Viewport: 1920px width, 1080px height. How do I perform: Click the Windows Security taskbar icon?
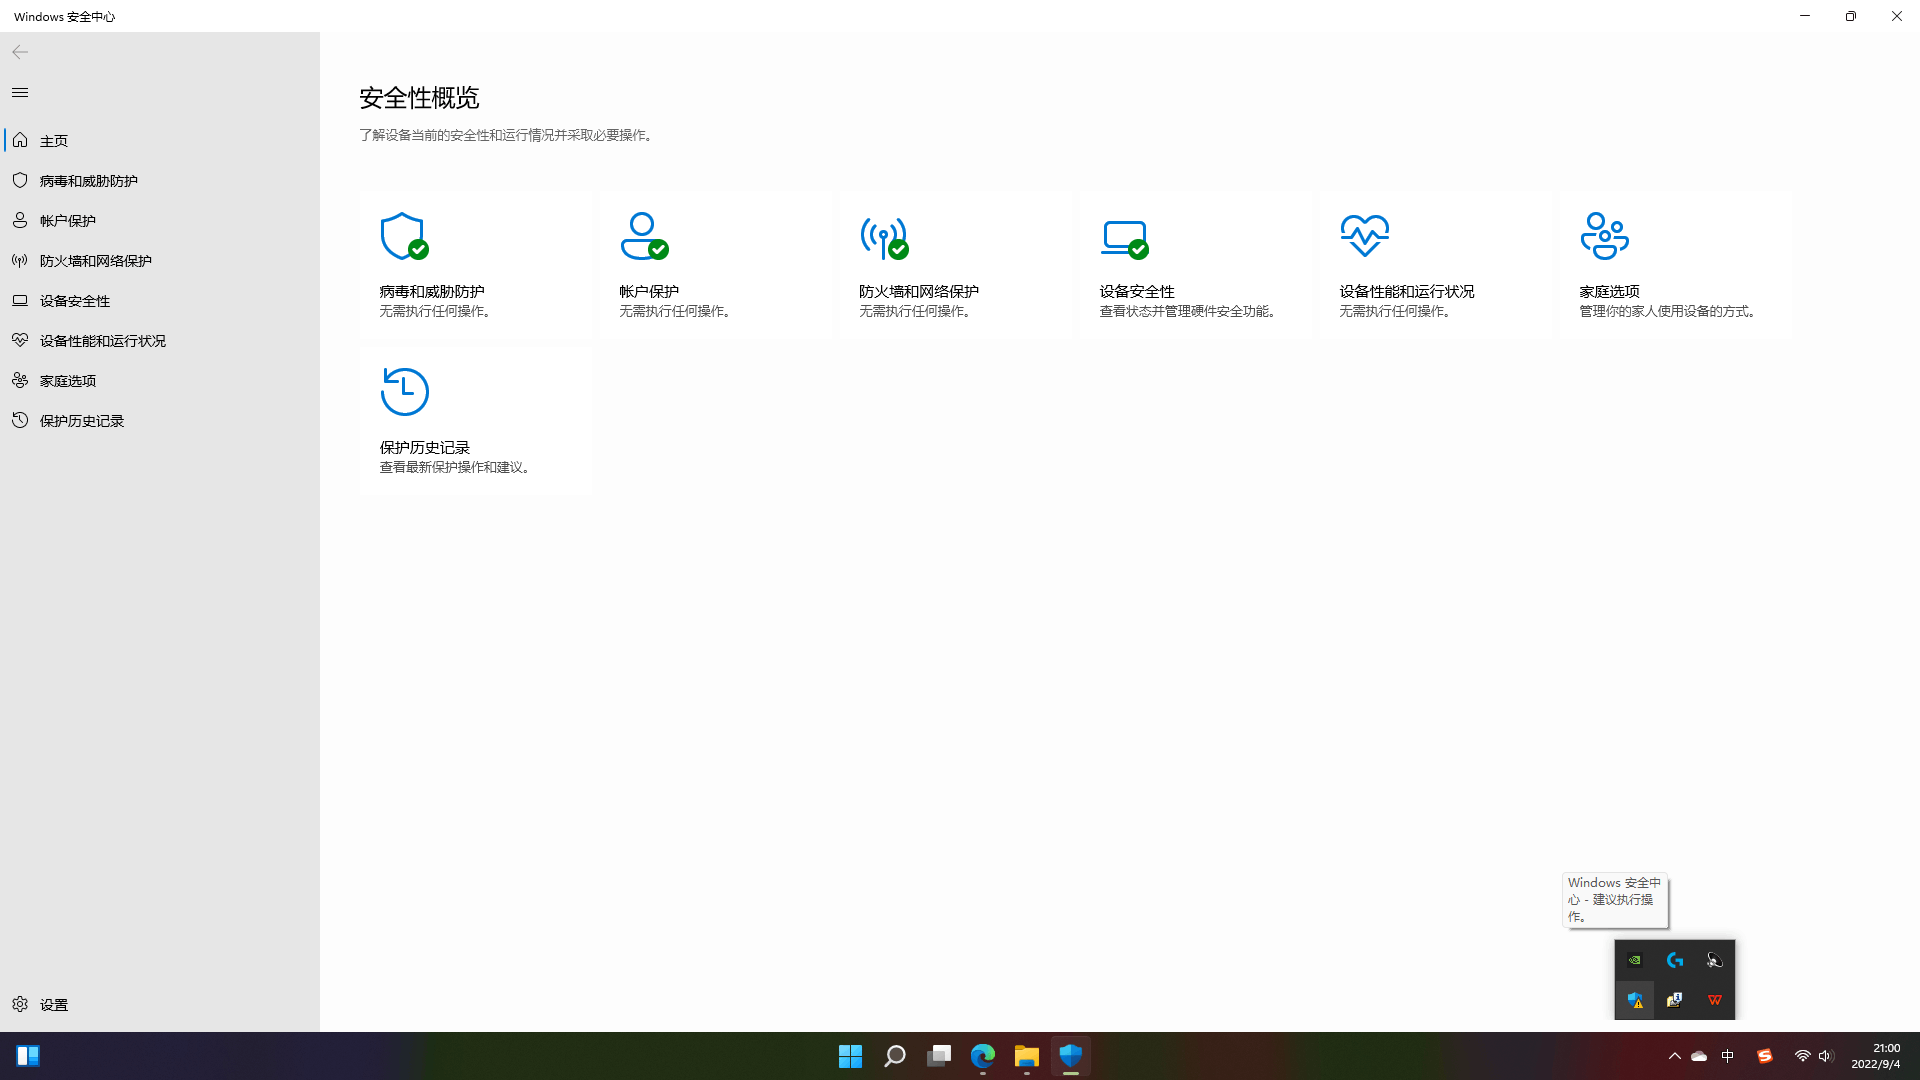1071,1056
